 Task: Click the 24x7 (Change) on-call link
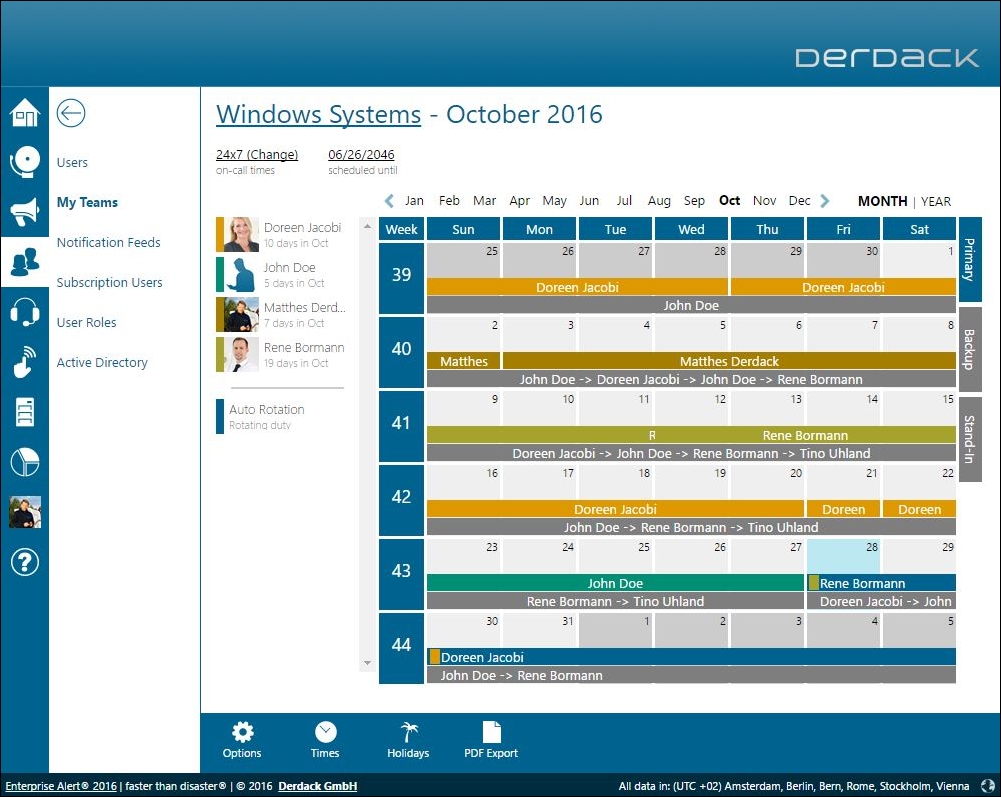click(257, 155)
